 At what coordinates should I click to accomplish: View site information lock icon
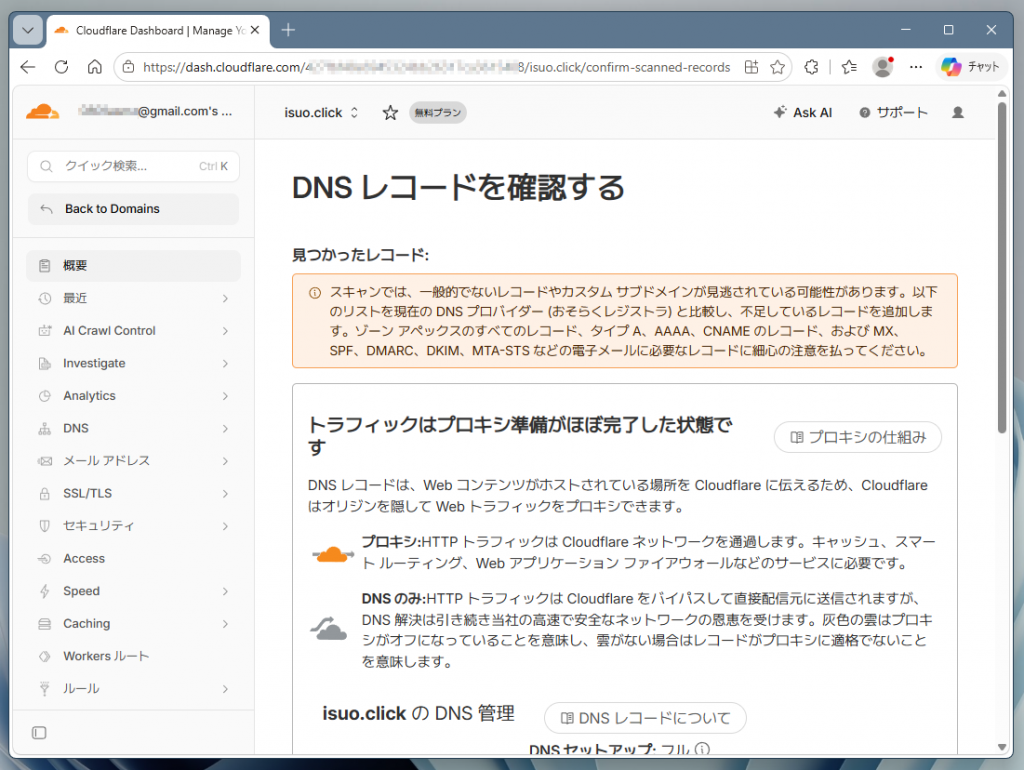click(x=129, y=67)
